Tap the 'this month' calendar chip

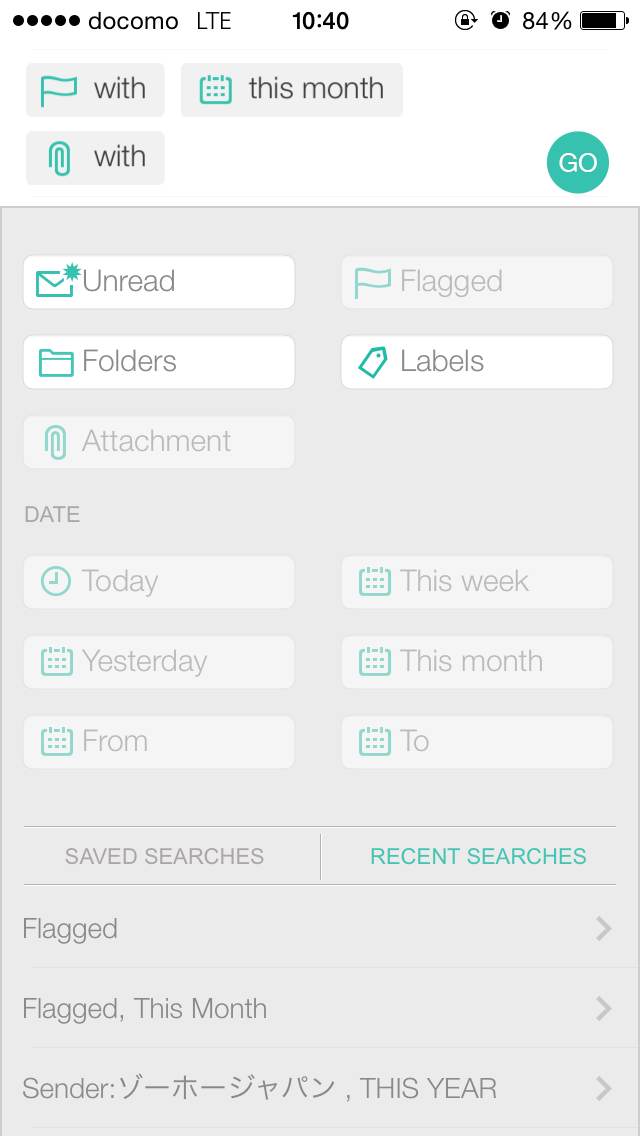tap(292, 90)
